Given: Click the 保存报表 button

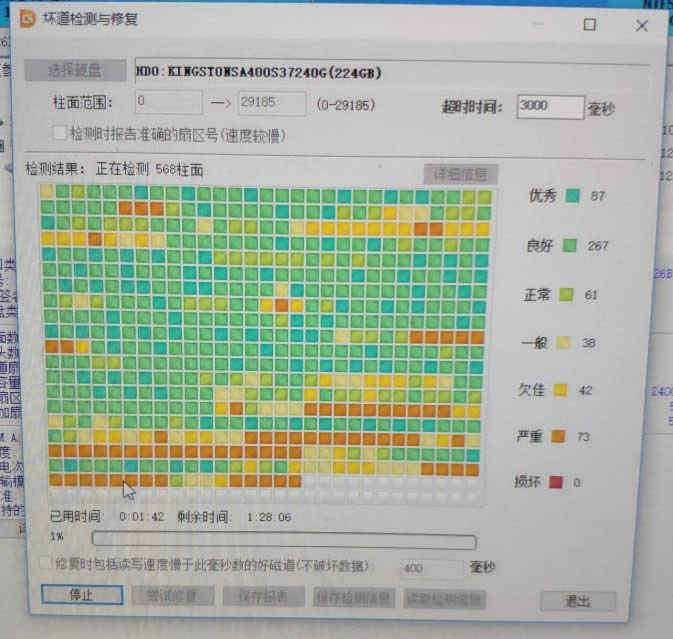Looking at the screenshot, I should point(263,597).
